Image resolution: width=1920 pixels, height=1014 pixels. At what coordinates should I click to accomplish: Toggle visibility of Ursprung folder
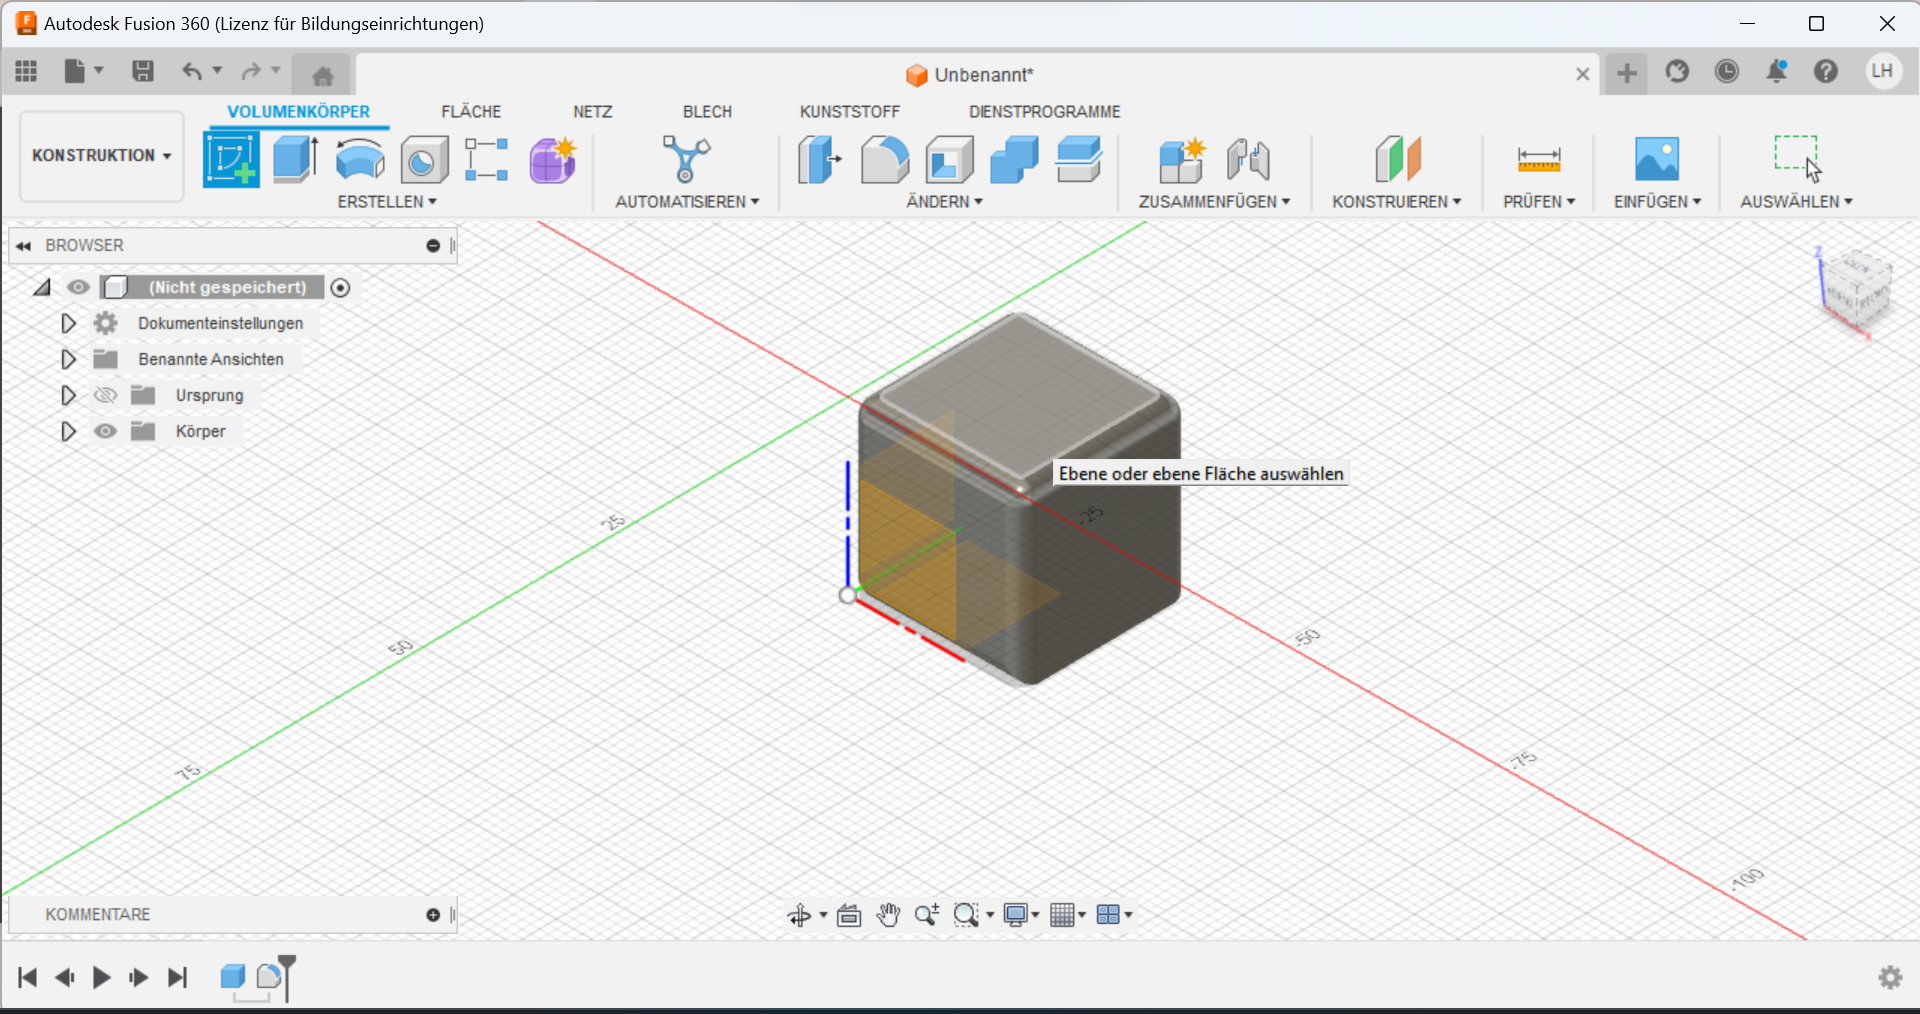pos(105,395)
